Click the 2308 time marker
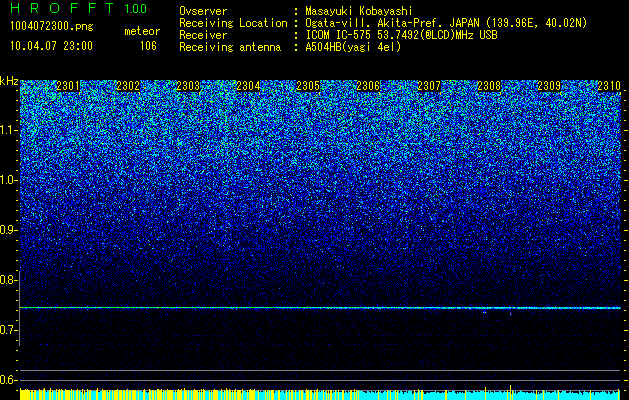 click(x=489, y=86)
